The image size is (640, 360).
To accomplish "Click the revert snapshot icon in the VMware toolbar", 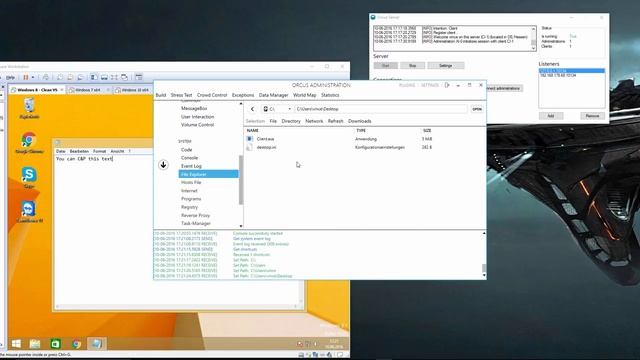I will [x=70, y=77].
